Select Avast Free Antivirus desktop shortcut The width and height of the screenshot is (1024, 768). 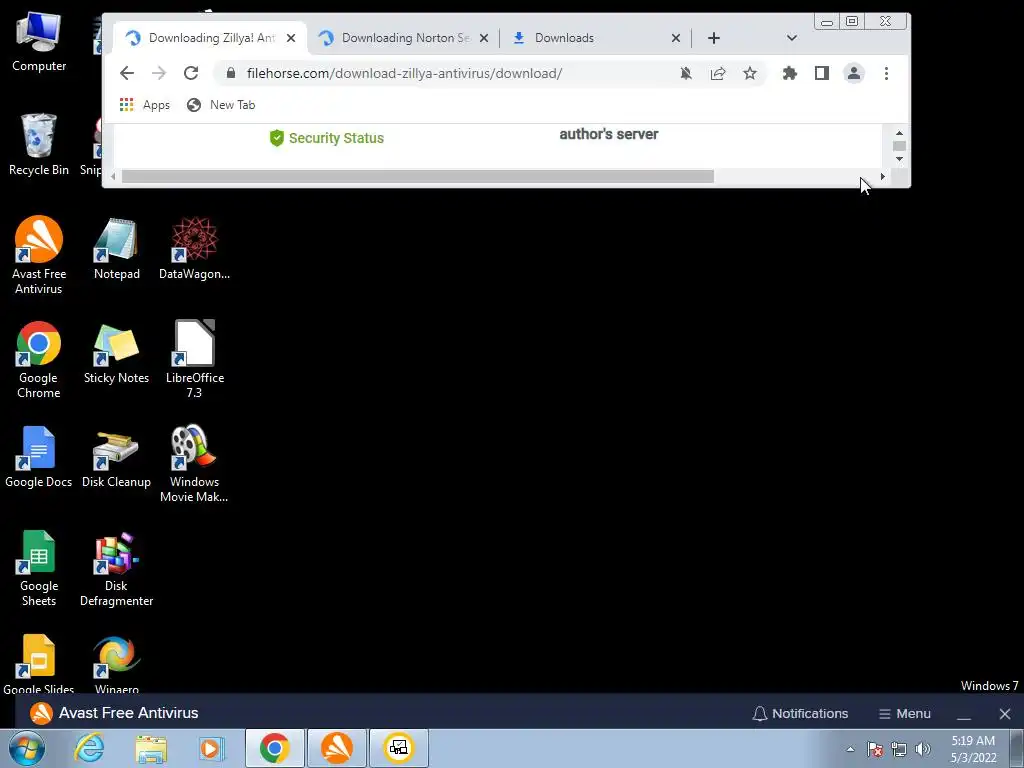(39, 255)
